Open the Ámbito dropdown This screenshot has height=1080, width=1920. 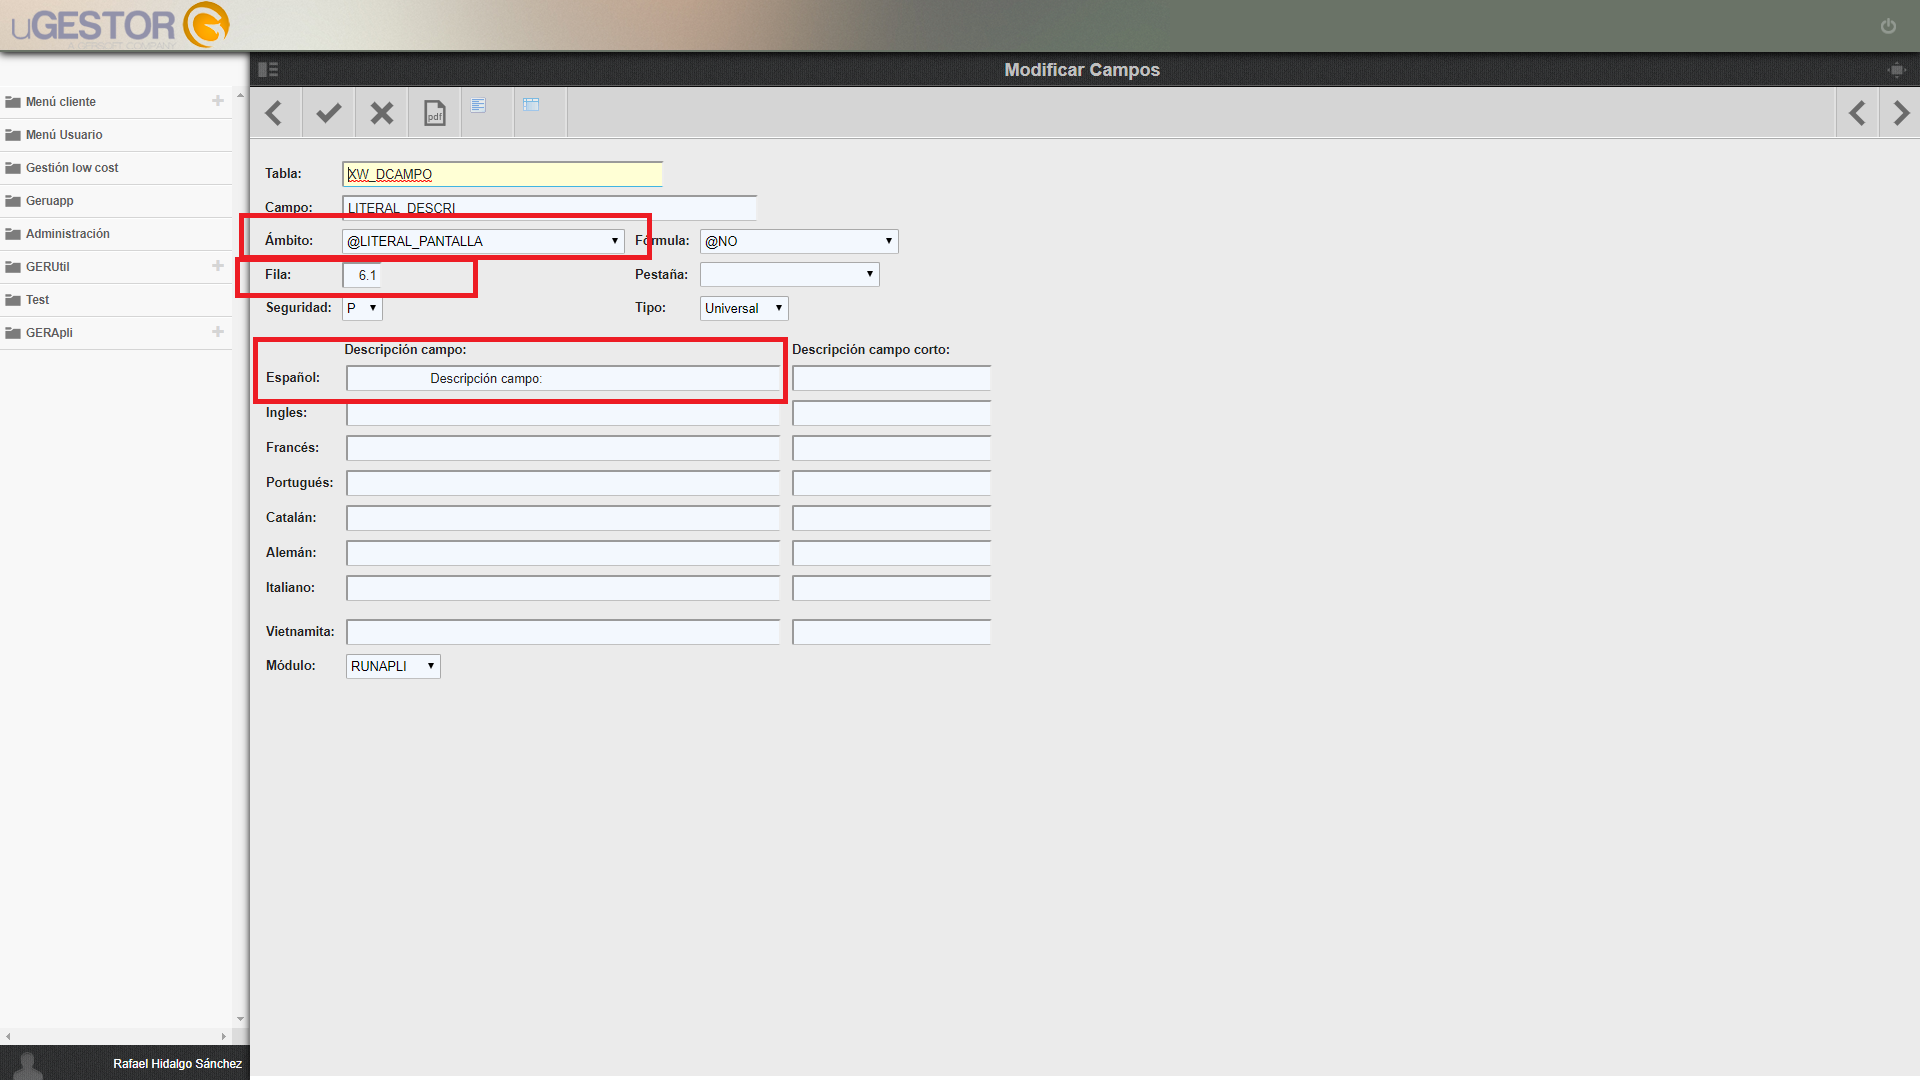click(483, 241)
